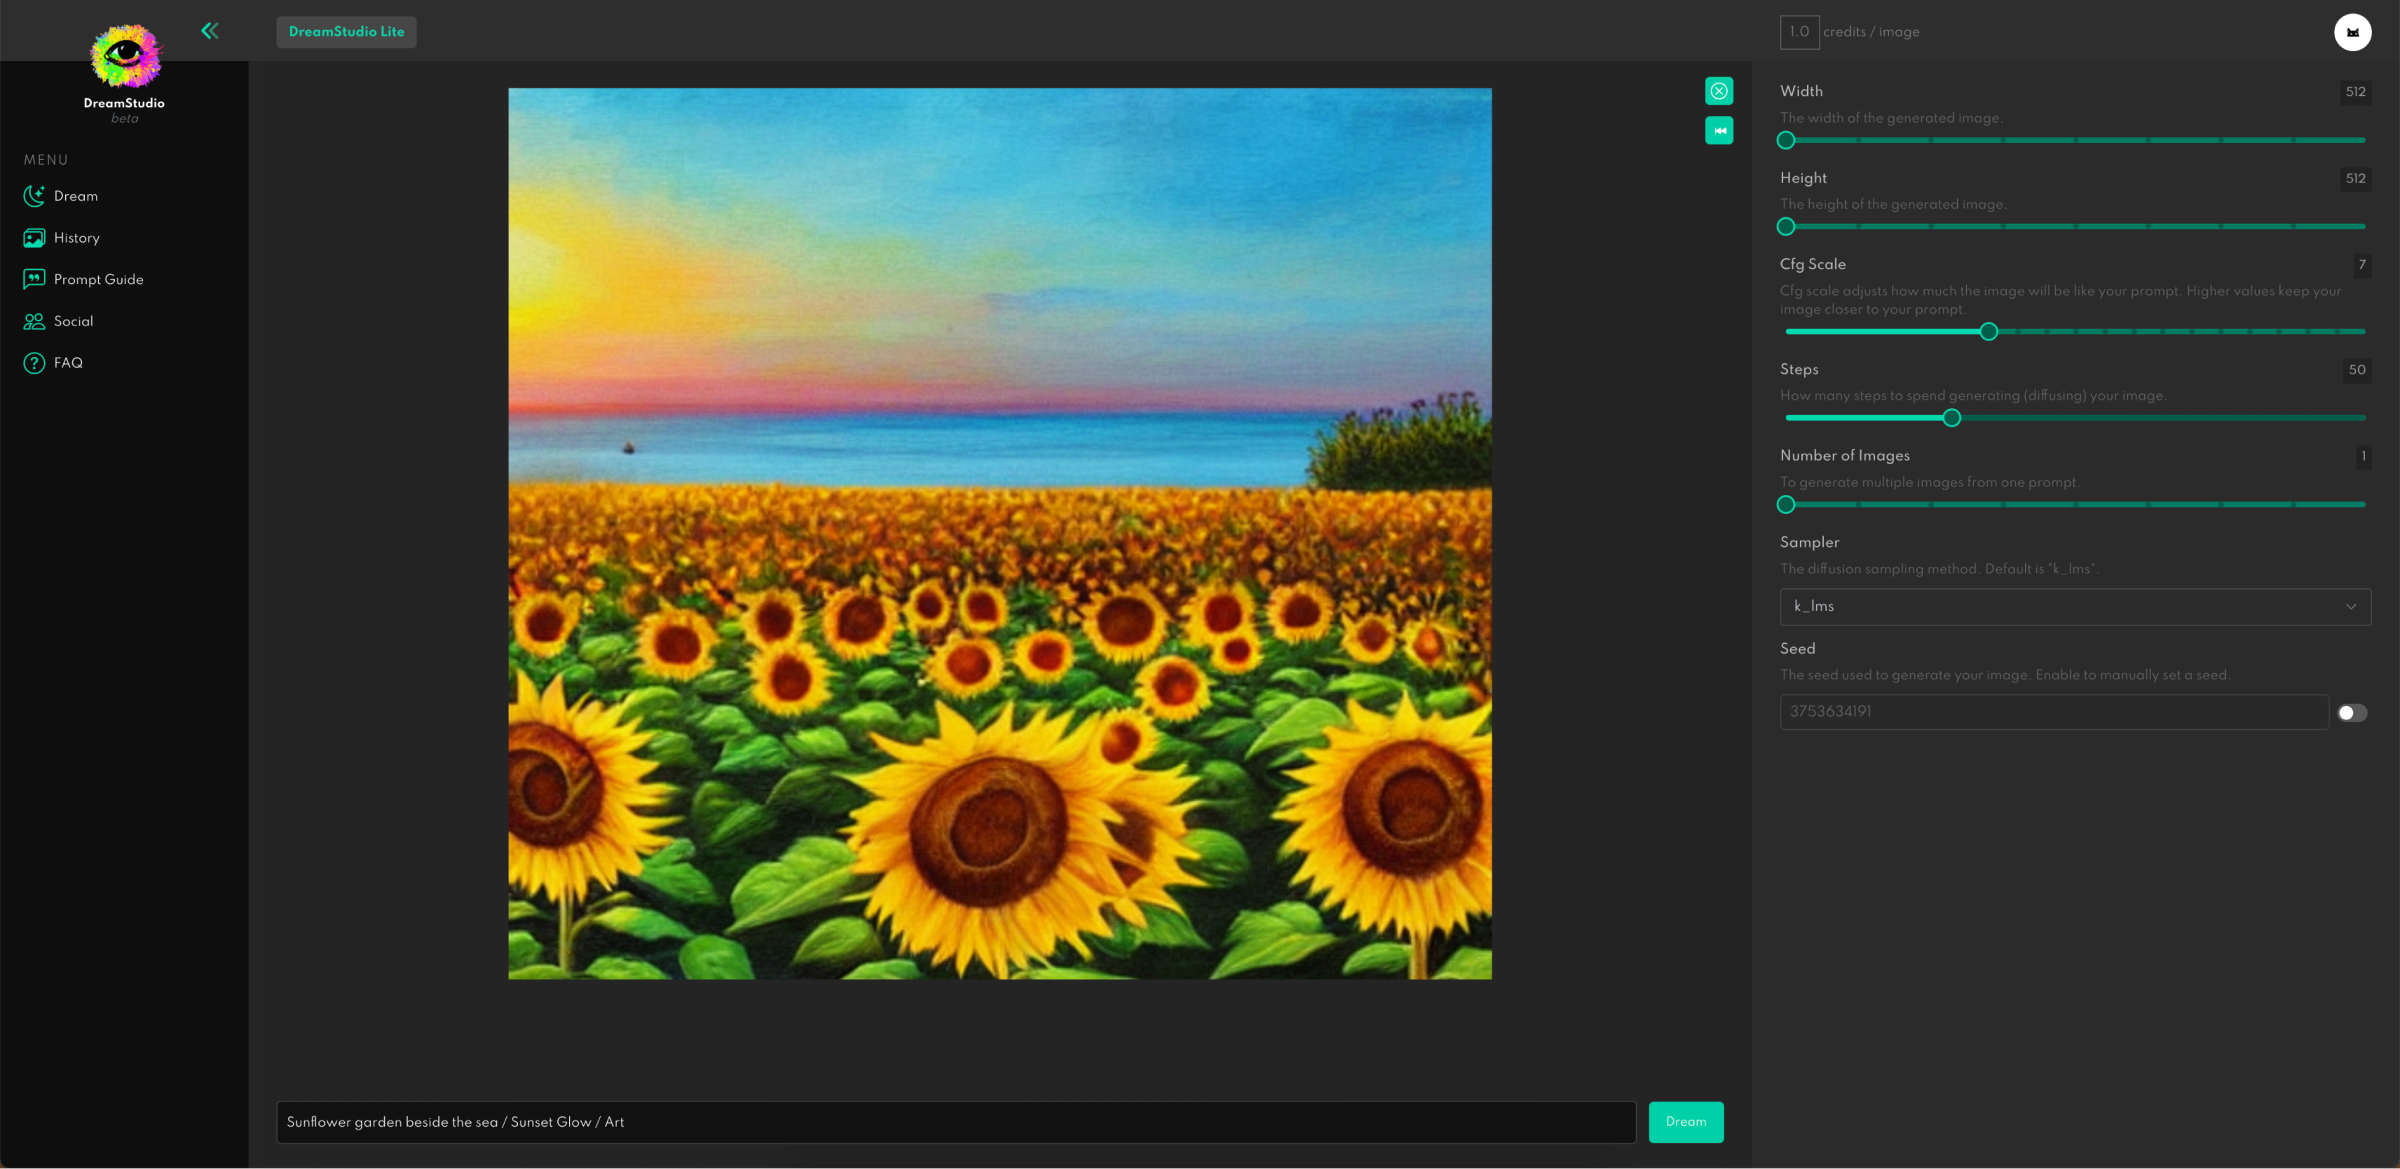Click the DreamStudio eye logo
Screen dimensions: 2400x1169
[x=125, y=57]
